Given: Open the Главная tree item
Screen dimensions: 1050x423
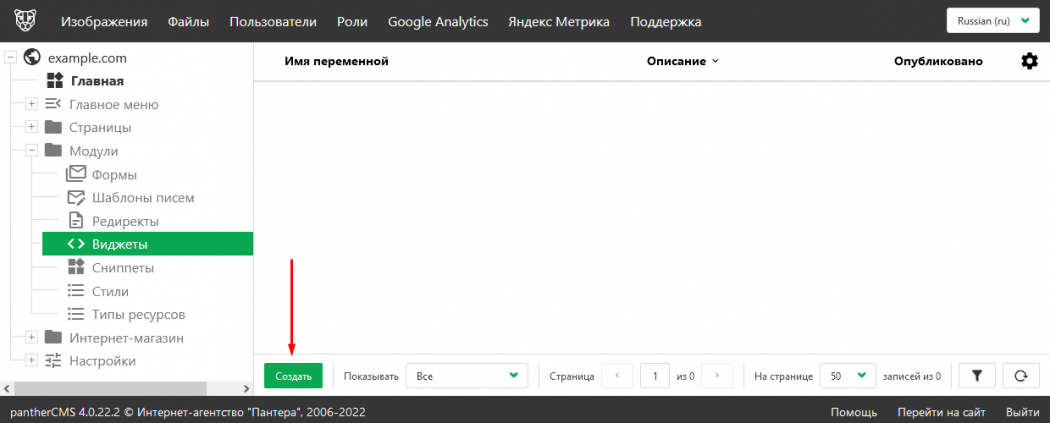Looking at the screenshot, I should 98,82.
